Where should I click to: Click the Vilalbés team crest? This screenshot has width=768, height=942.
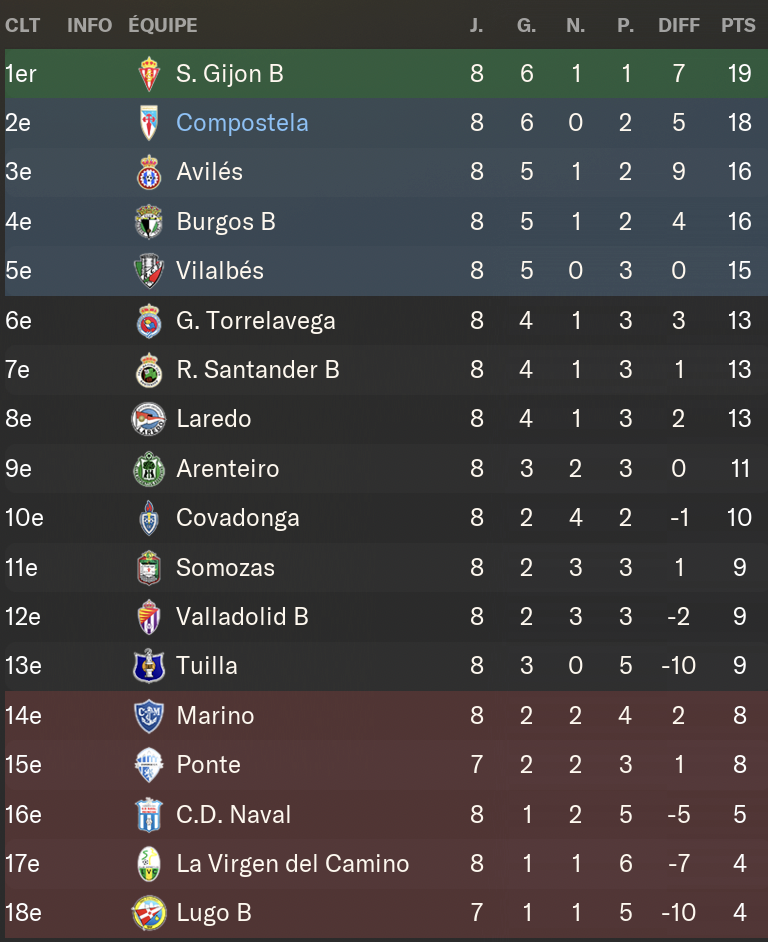[149, 271]
